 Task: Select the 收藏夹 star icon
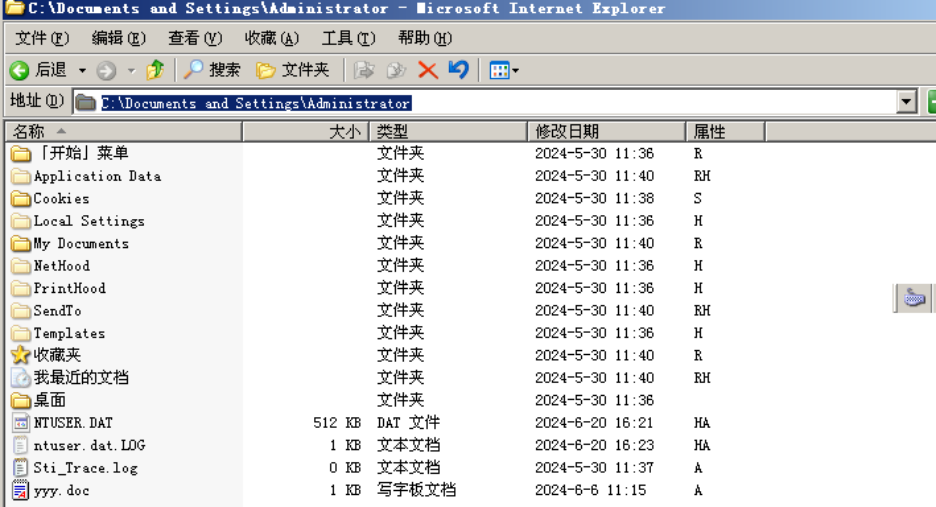(21, 355)
